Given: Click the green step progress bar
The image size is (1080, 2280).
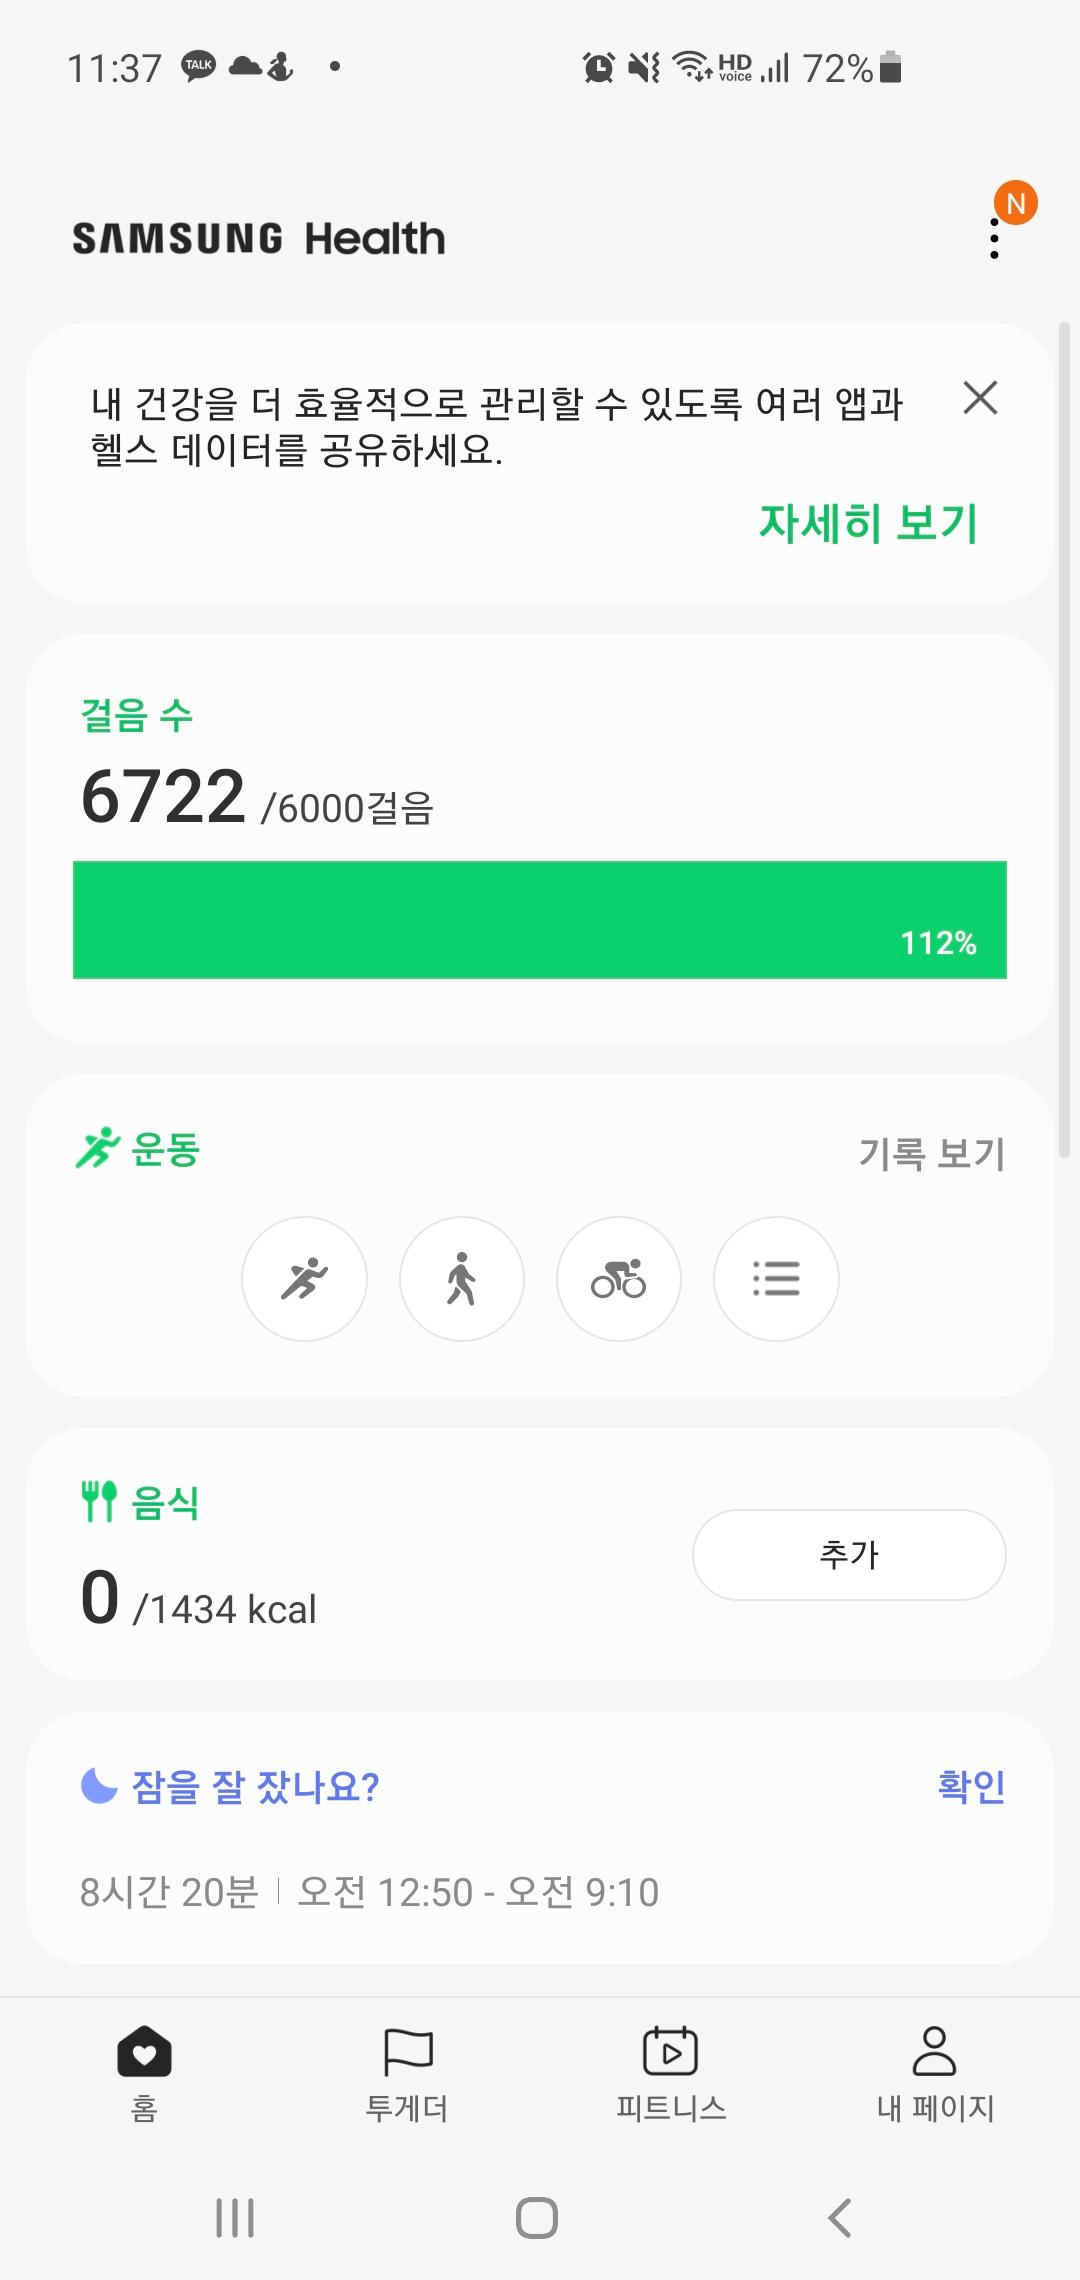Looking at the screenshot, I should (x=539, y=919).
